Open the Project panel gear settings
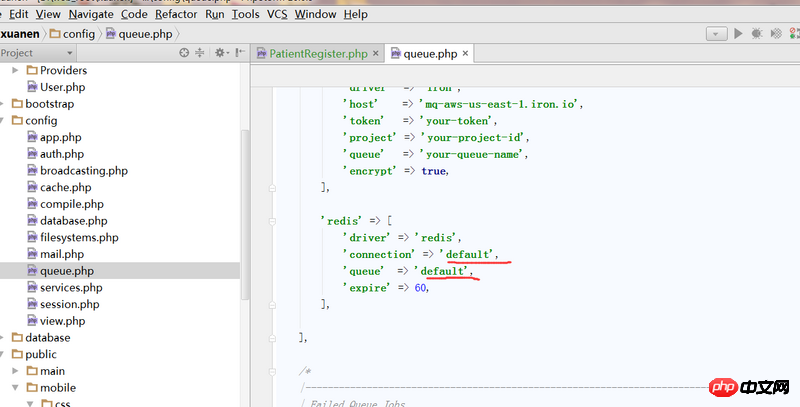The height and width of the screenshot is (407, 800). 218,53
